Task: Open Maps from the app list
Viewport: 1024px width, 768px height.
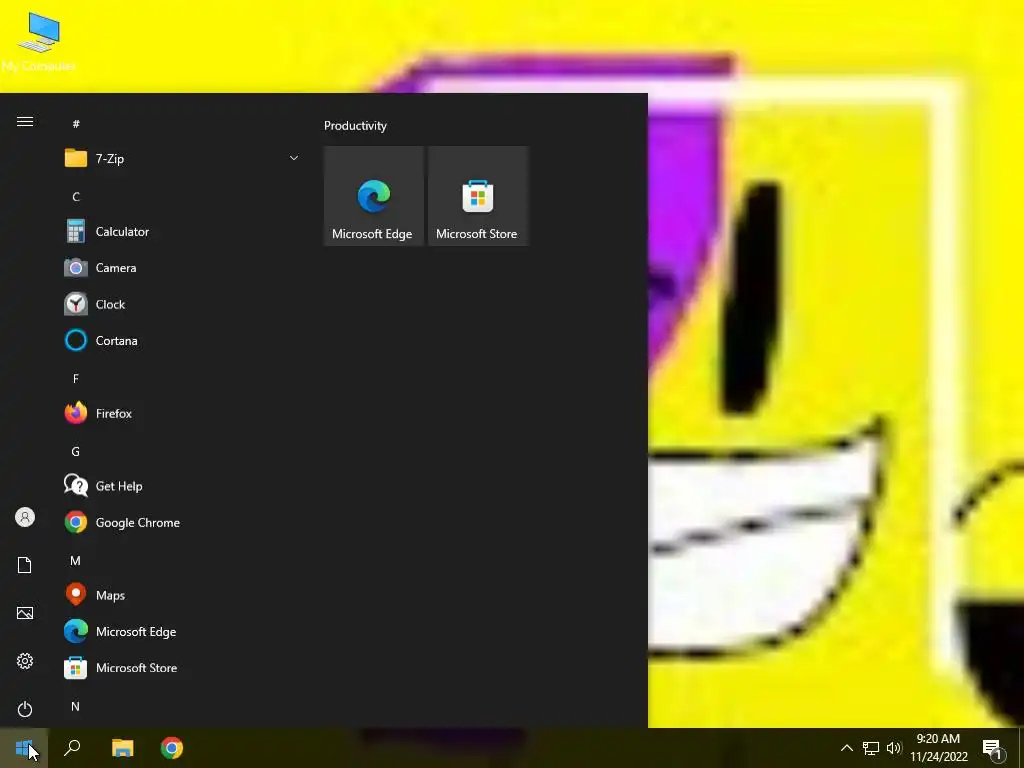Action: click(x=182, y=596)
